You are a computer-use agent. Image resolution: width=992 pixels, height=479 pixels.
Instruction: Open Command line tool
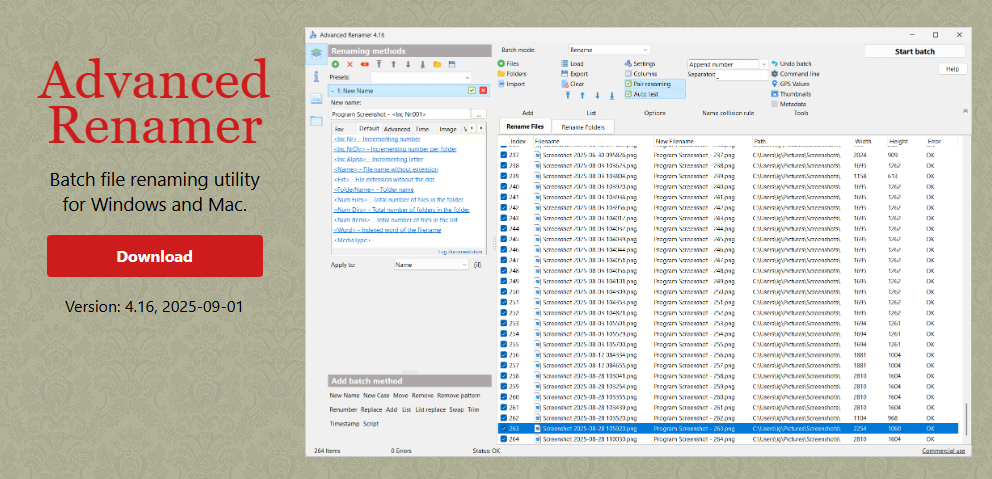pyautogui.click(x=795, y=74)
